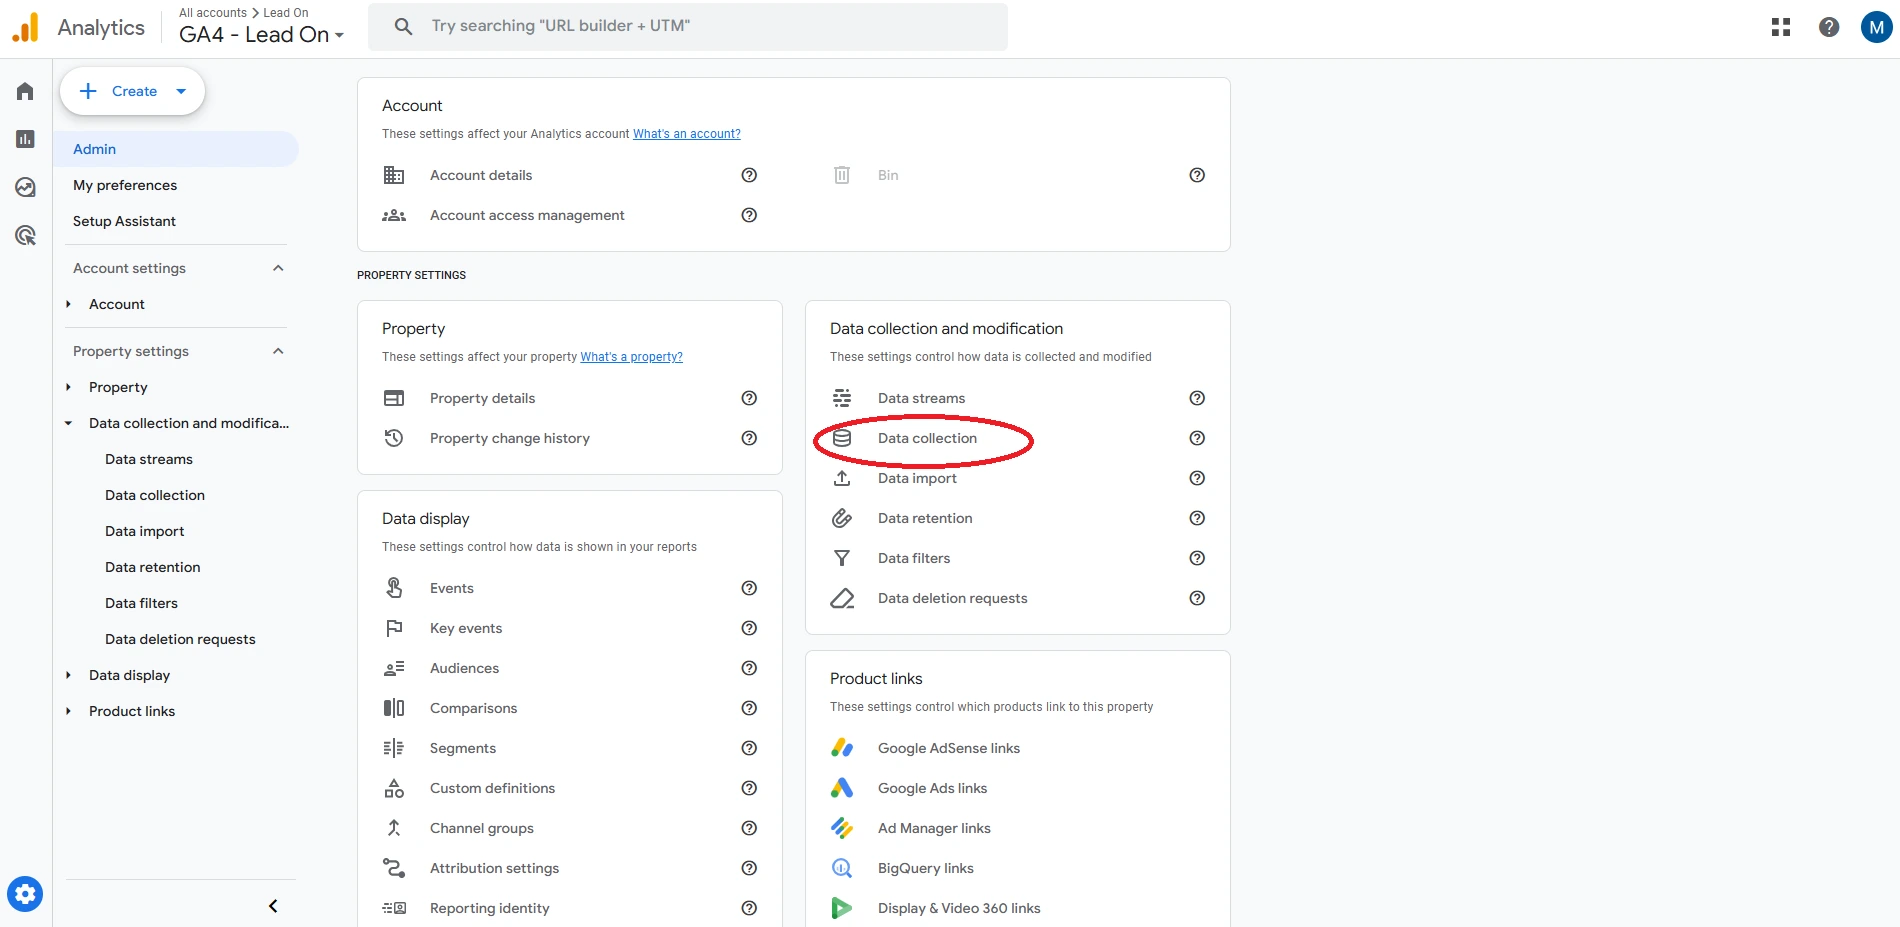The image size is (1900, 927).
Task: Select My preferences in the sidebar
Action: point(125,185)
